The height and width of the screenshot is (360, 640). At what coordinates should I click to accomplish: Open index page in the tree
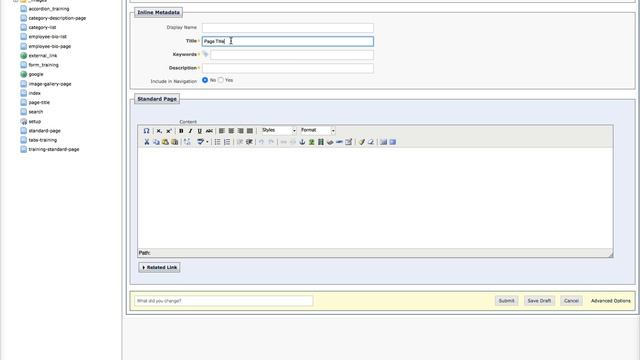[x=34, y=93]
